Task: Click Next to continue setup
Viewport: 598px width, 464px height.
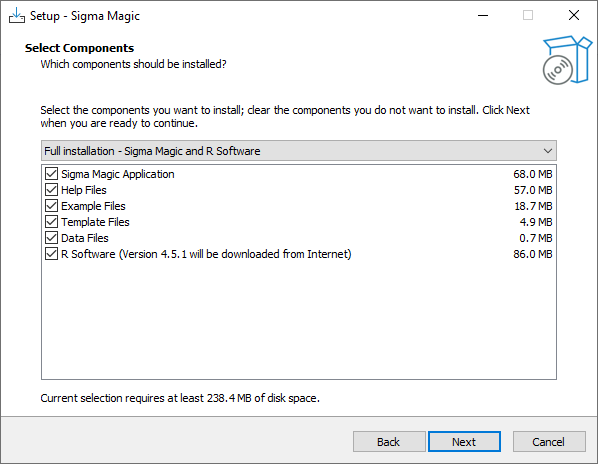Action: click(x=464, y=442)
